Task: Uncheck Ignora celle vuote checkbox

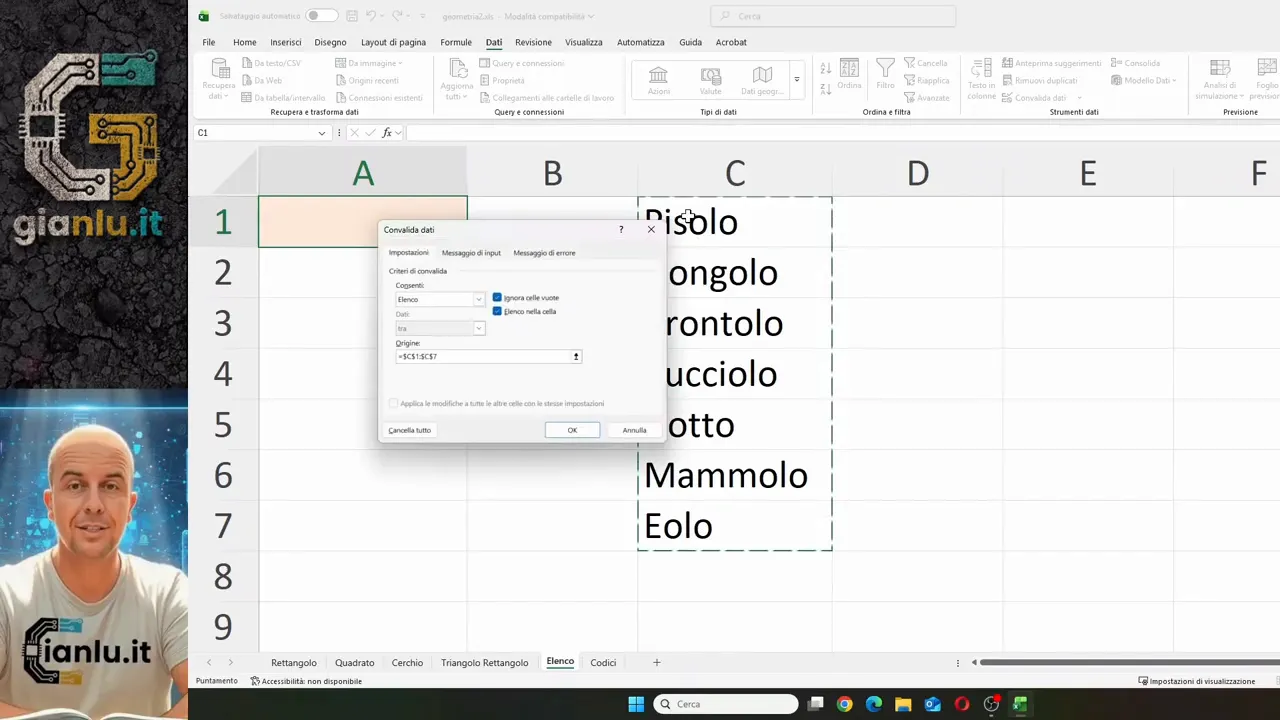Action: tap(497, 298)
